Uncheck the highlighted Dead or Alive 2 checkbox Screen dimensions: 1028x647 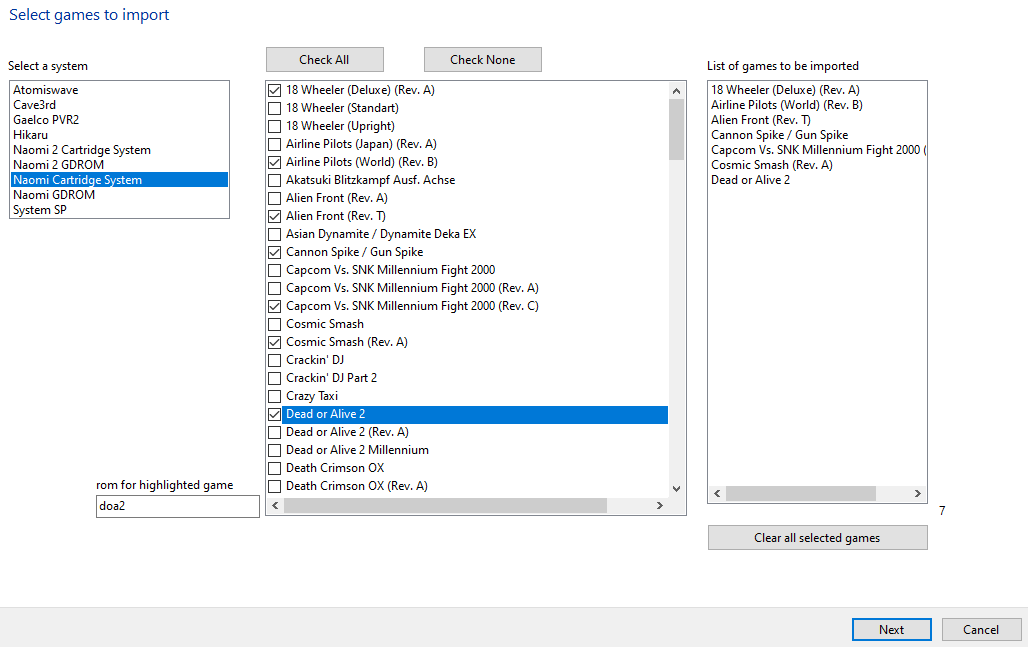tap(275, 414)
